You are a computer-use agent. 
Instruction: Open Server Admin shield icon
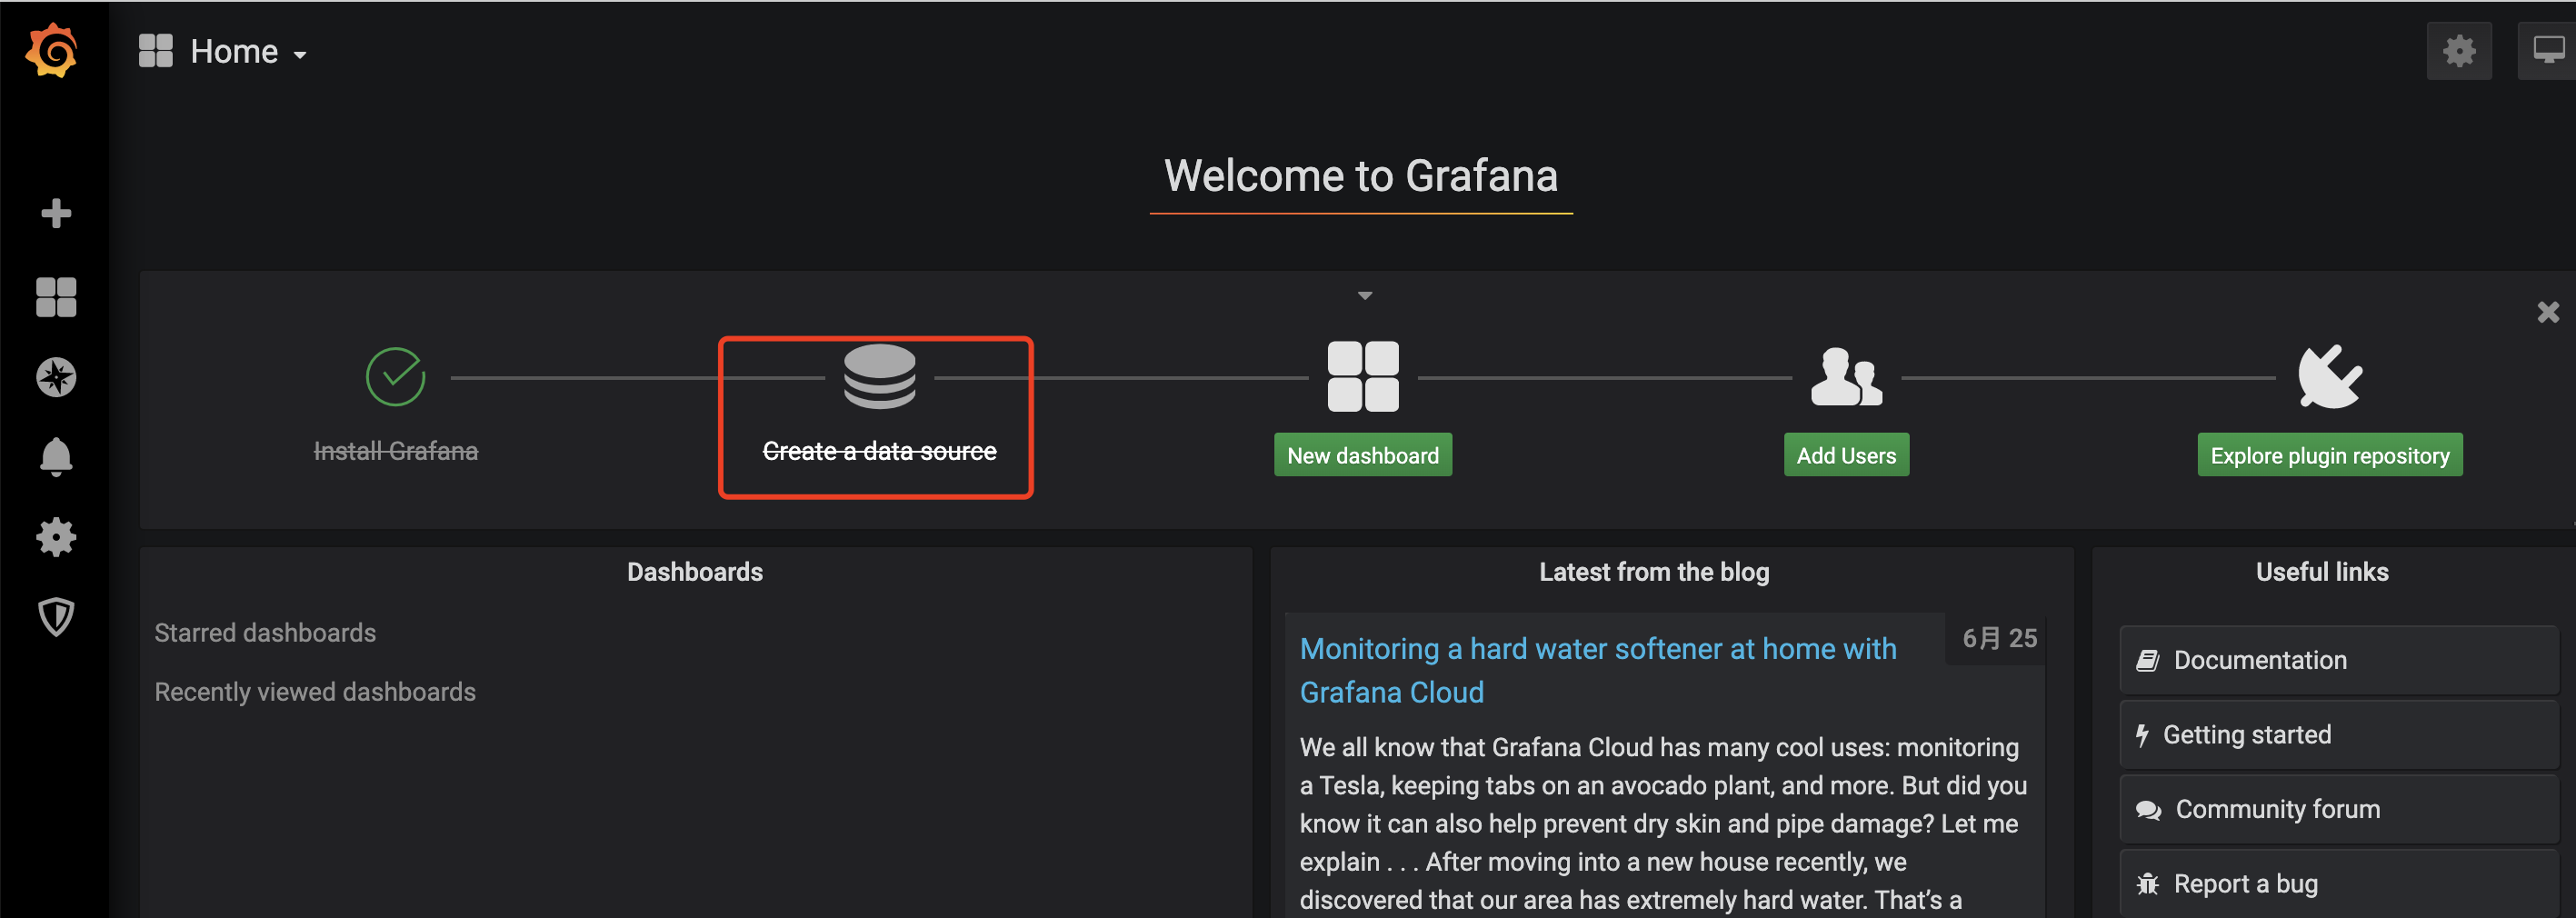pos(56,617)
